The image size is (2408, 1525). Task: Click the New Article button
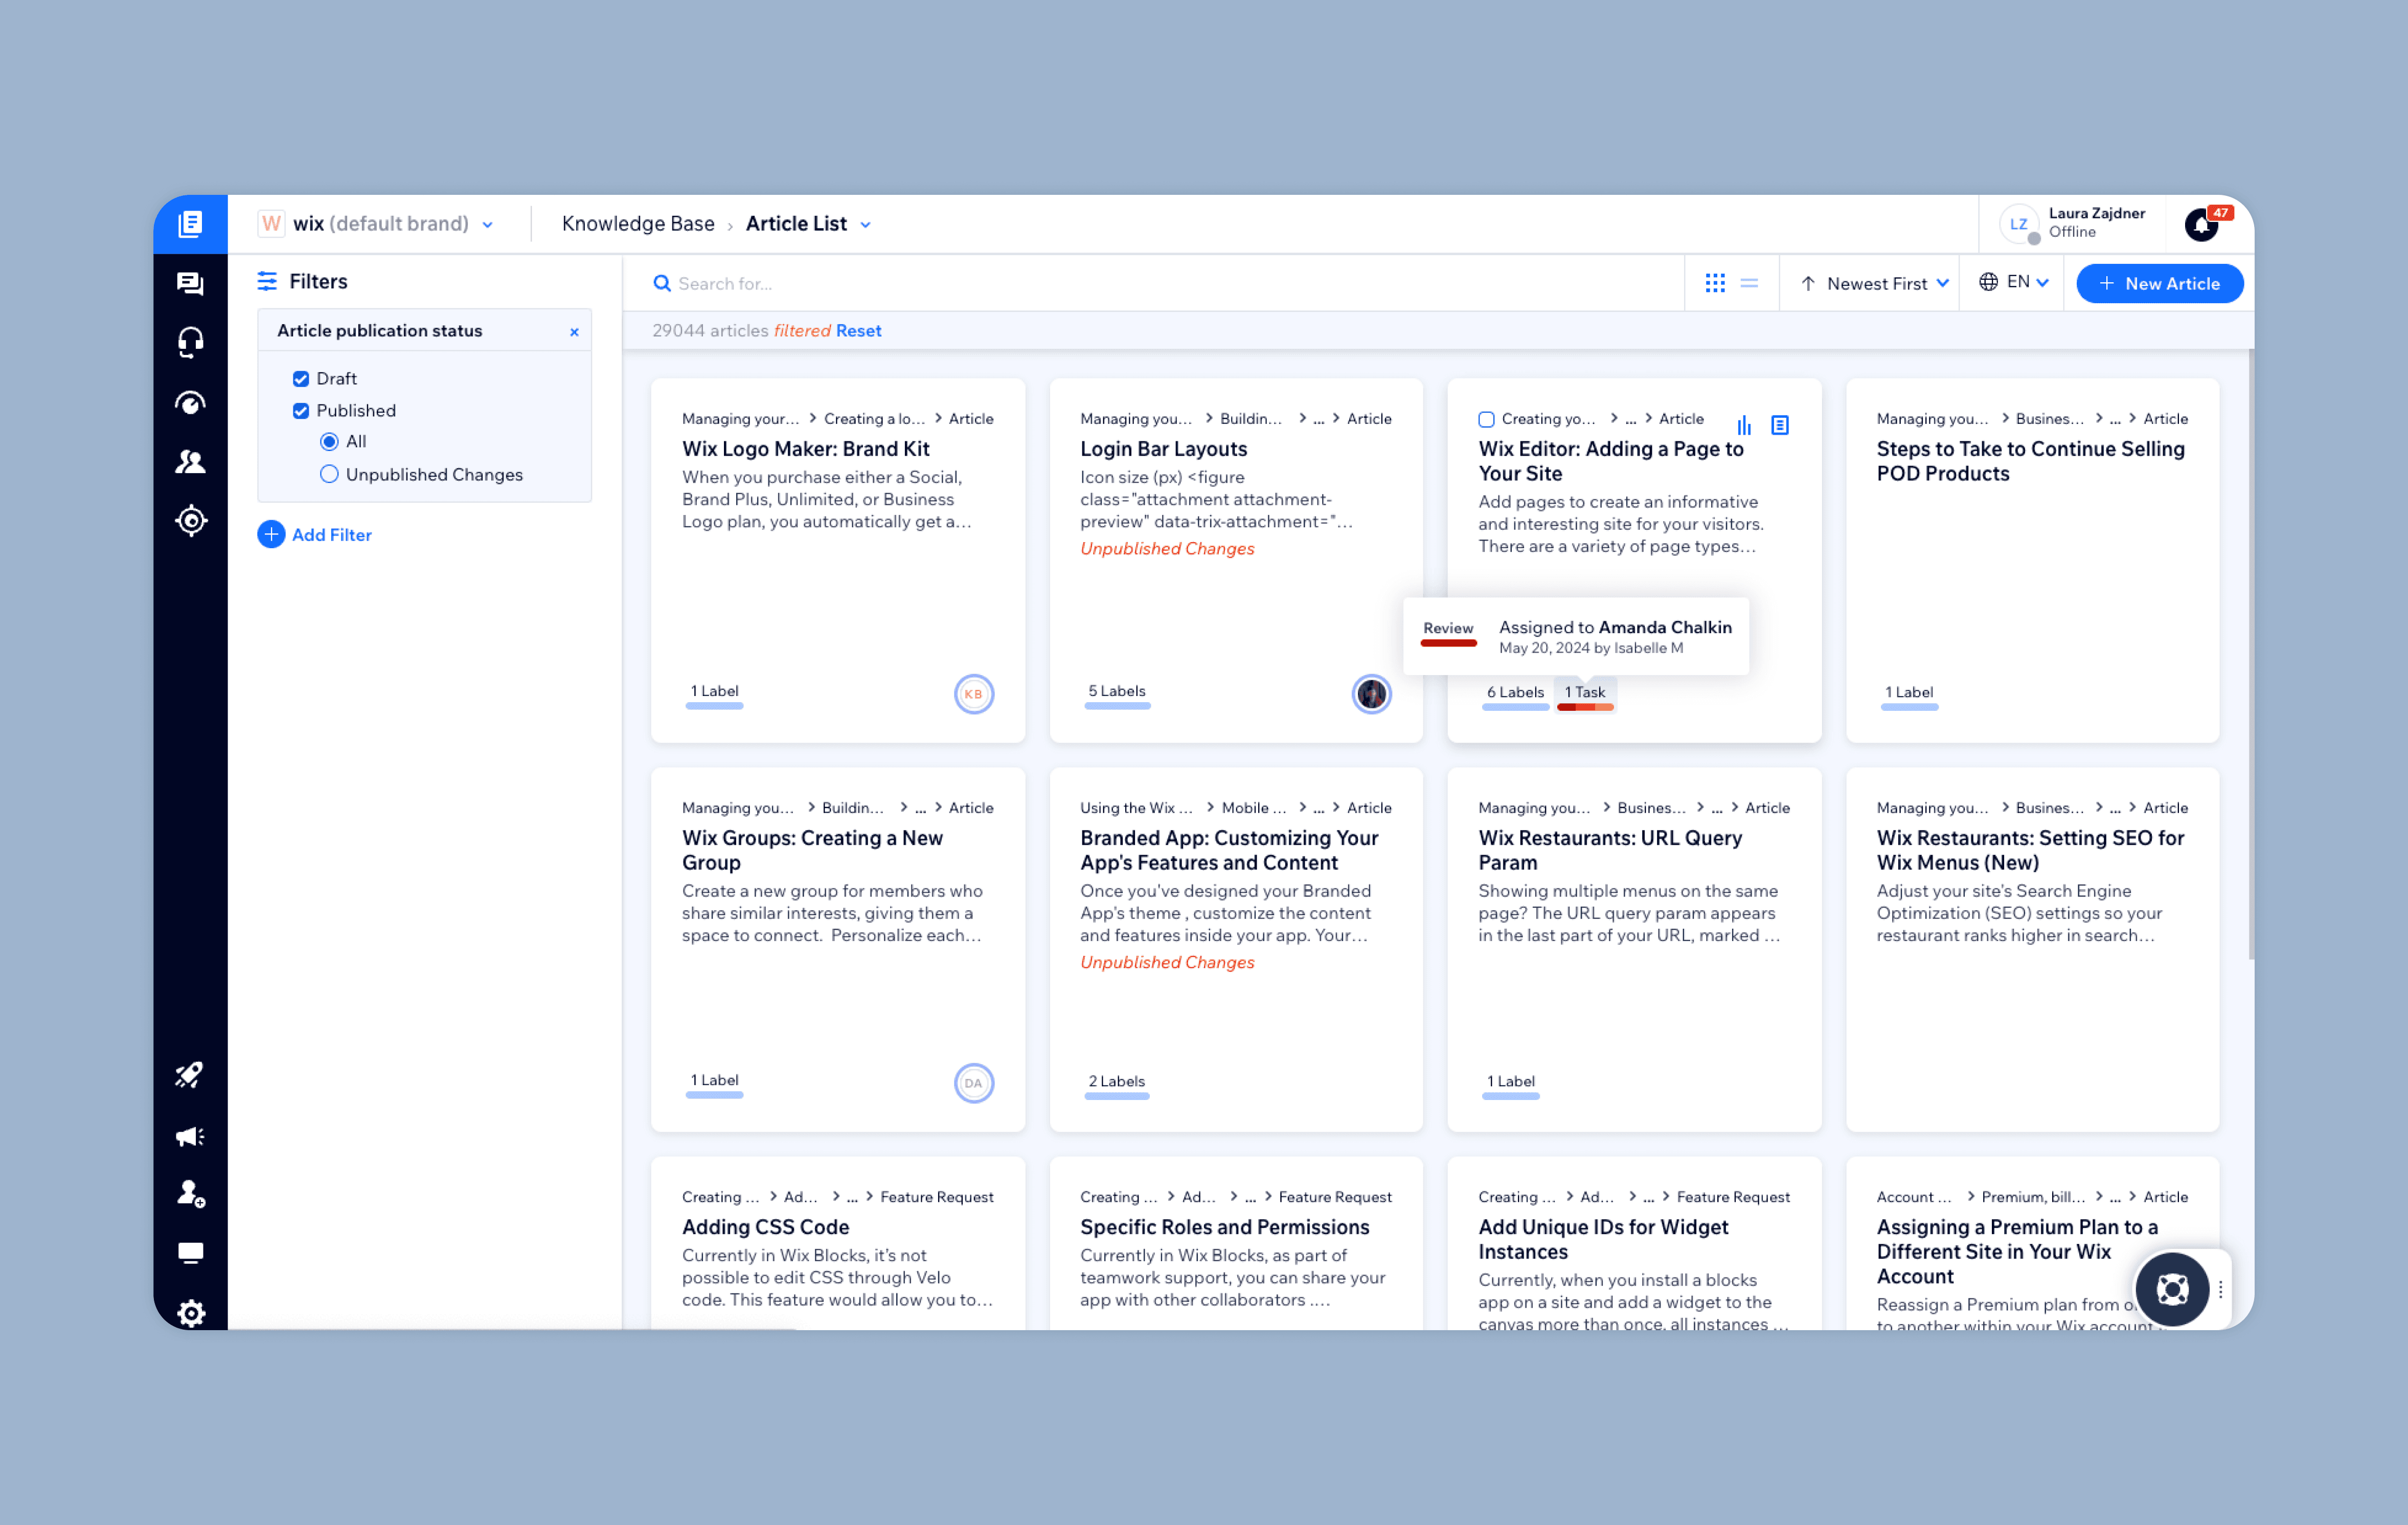2159,284
